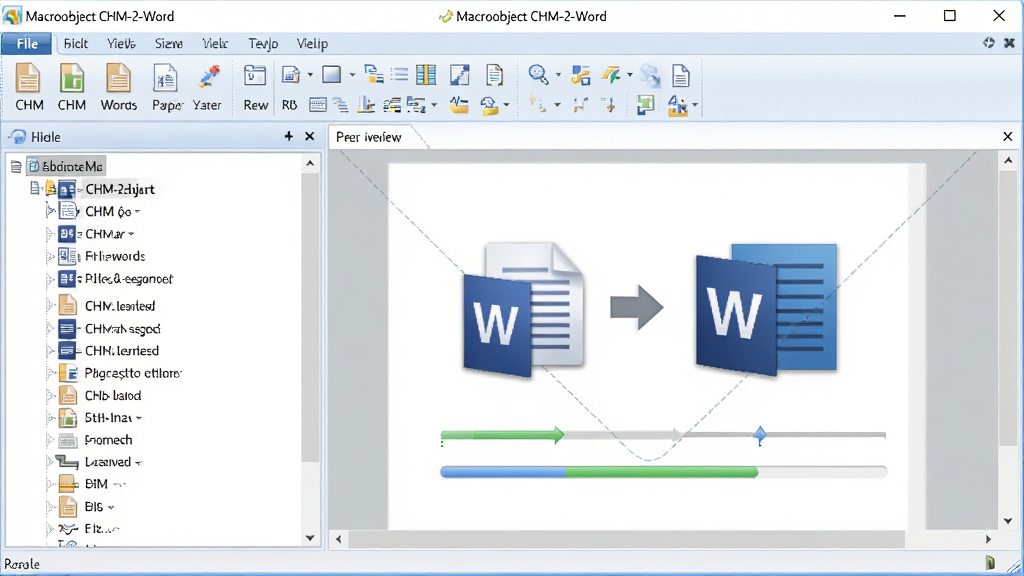This screenshot has width=1024, height=576.
Task: Select the BbdroteMe root node
Action: click(x=65, y=167)
